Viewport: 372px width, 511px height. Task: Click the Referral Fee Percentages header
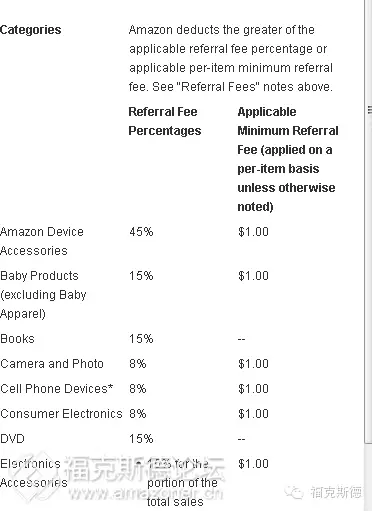(165, 121)
